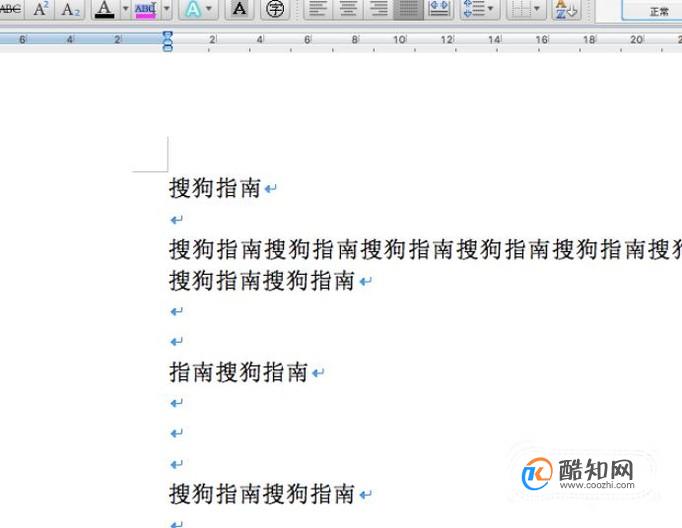Click the last 搜狗指南搜狗指南 line
Screen dimensions: 682x528
pos(262,494)
